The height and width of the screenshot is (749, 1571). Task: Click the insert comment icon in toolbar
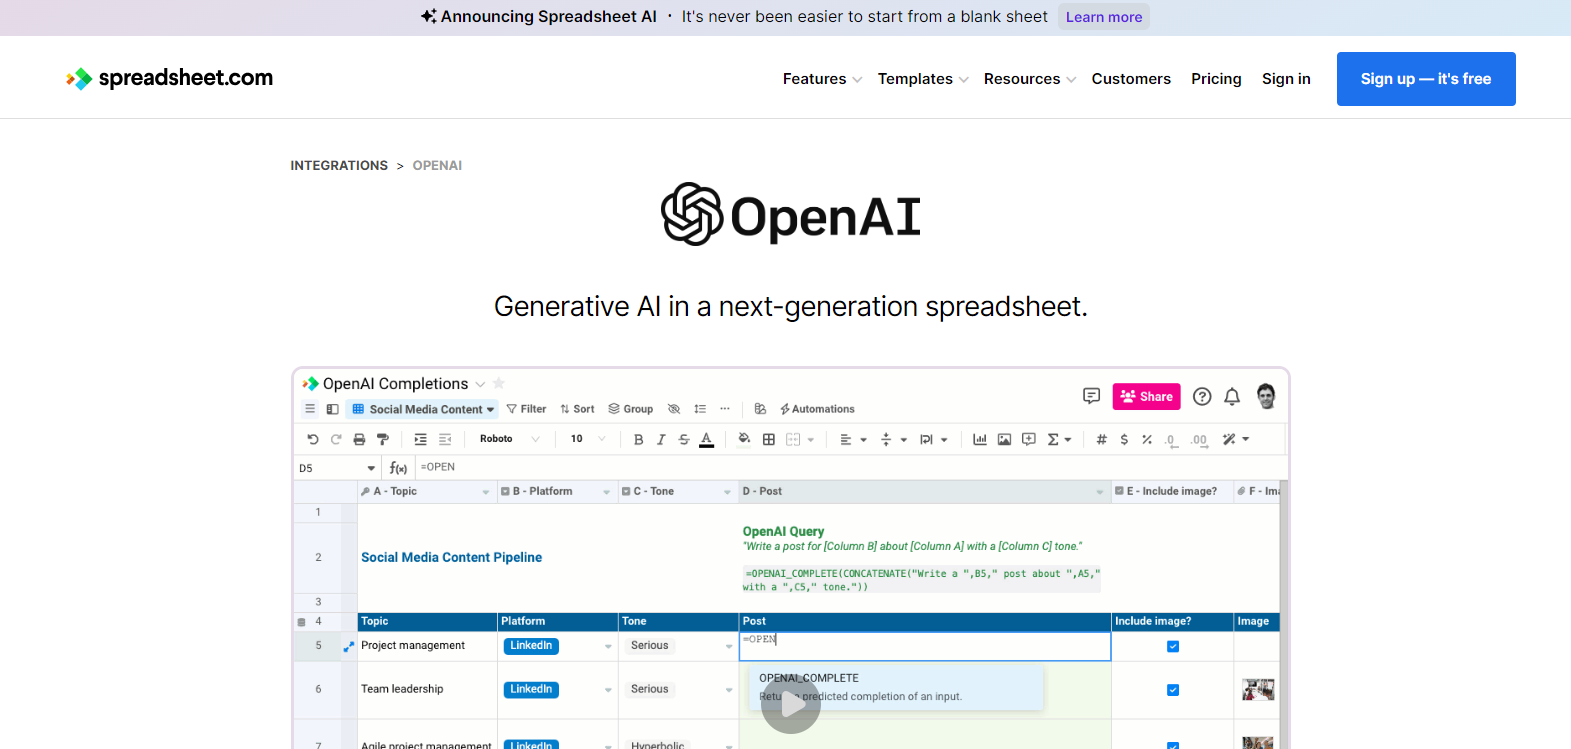click(1028, 439)
